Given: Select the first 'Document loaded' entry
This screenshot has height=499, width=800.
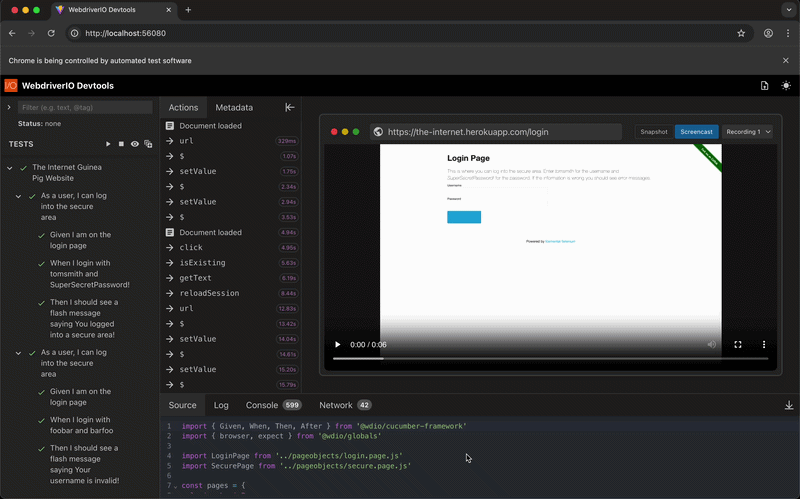Looking at the screenshot, I should (231, 126).
